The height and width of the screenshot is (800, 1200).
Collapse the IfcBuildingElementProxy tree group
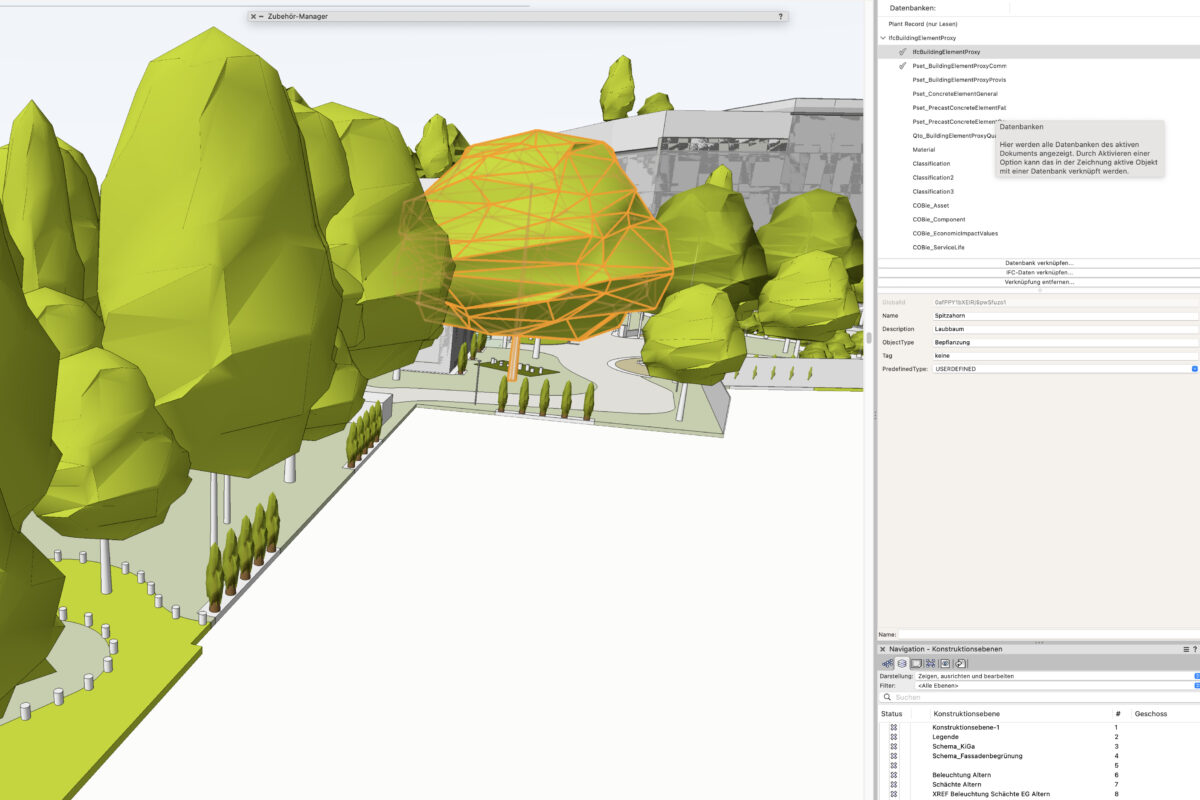(883, 38)
